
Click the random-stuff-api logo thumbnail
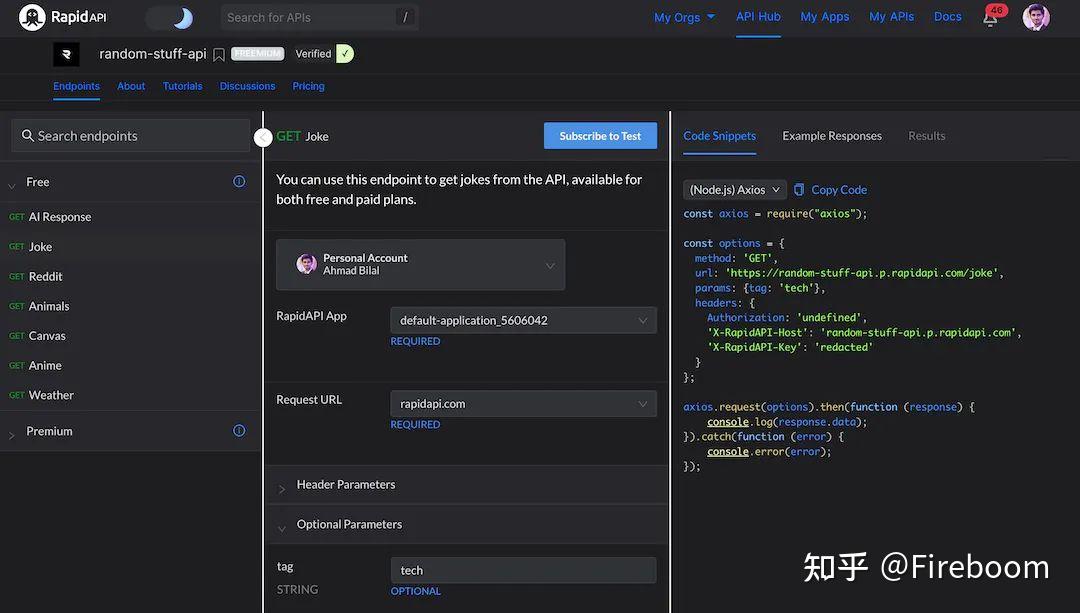point(66,54)
